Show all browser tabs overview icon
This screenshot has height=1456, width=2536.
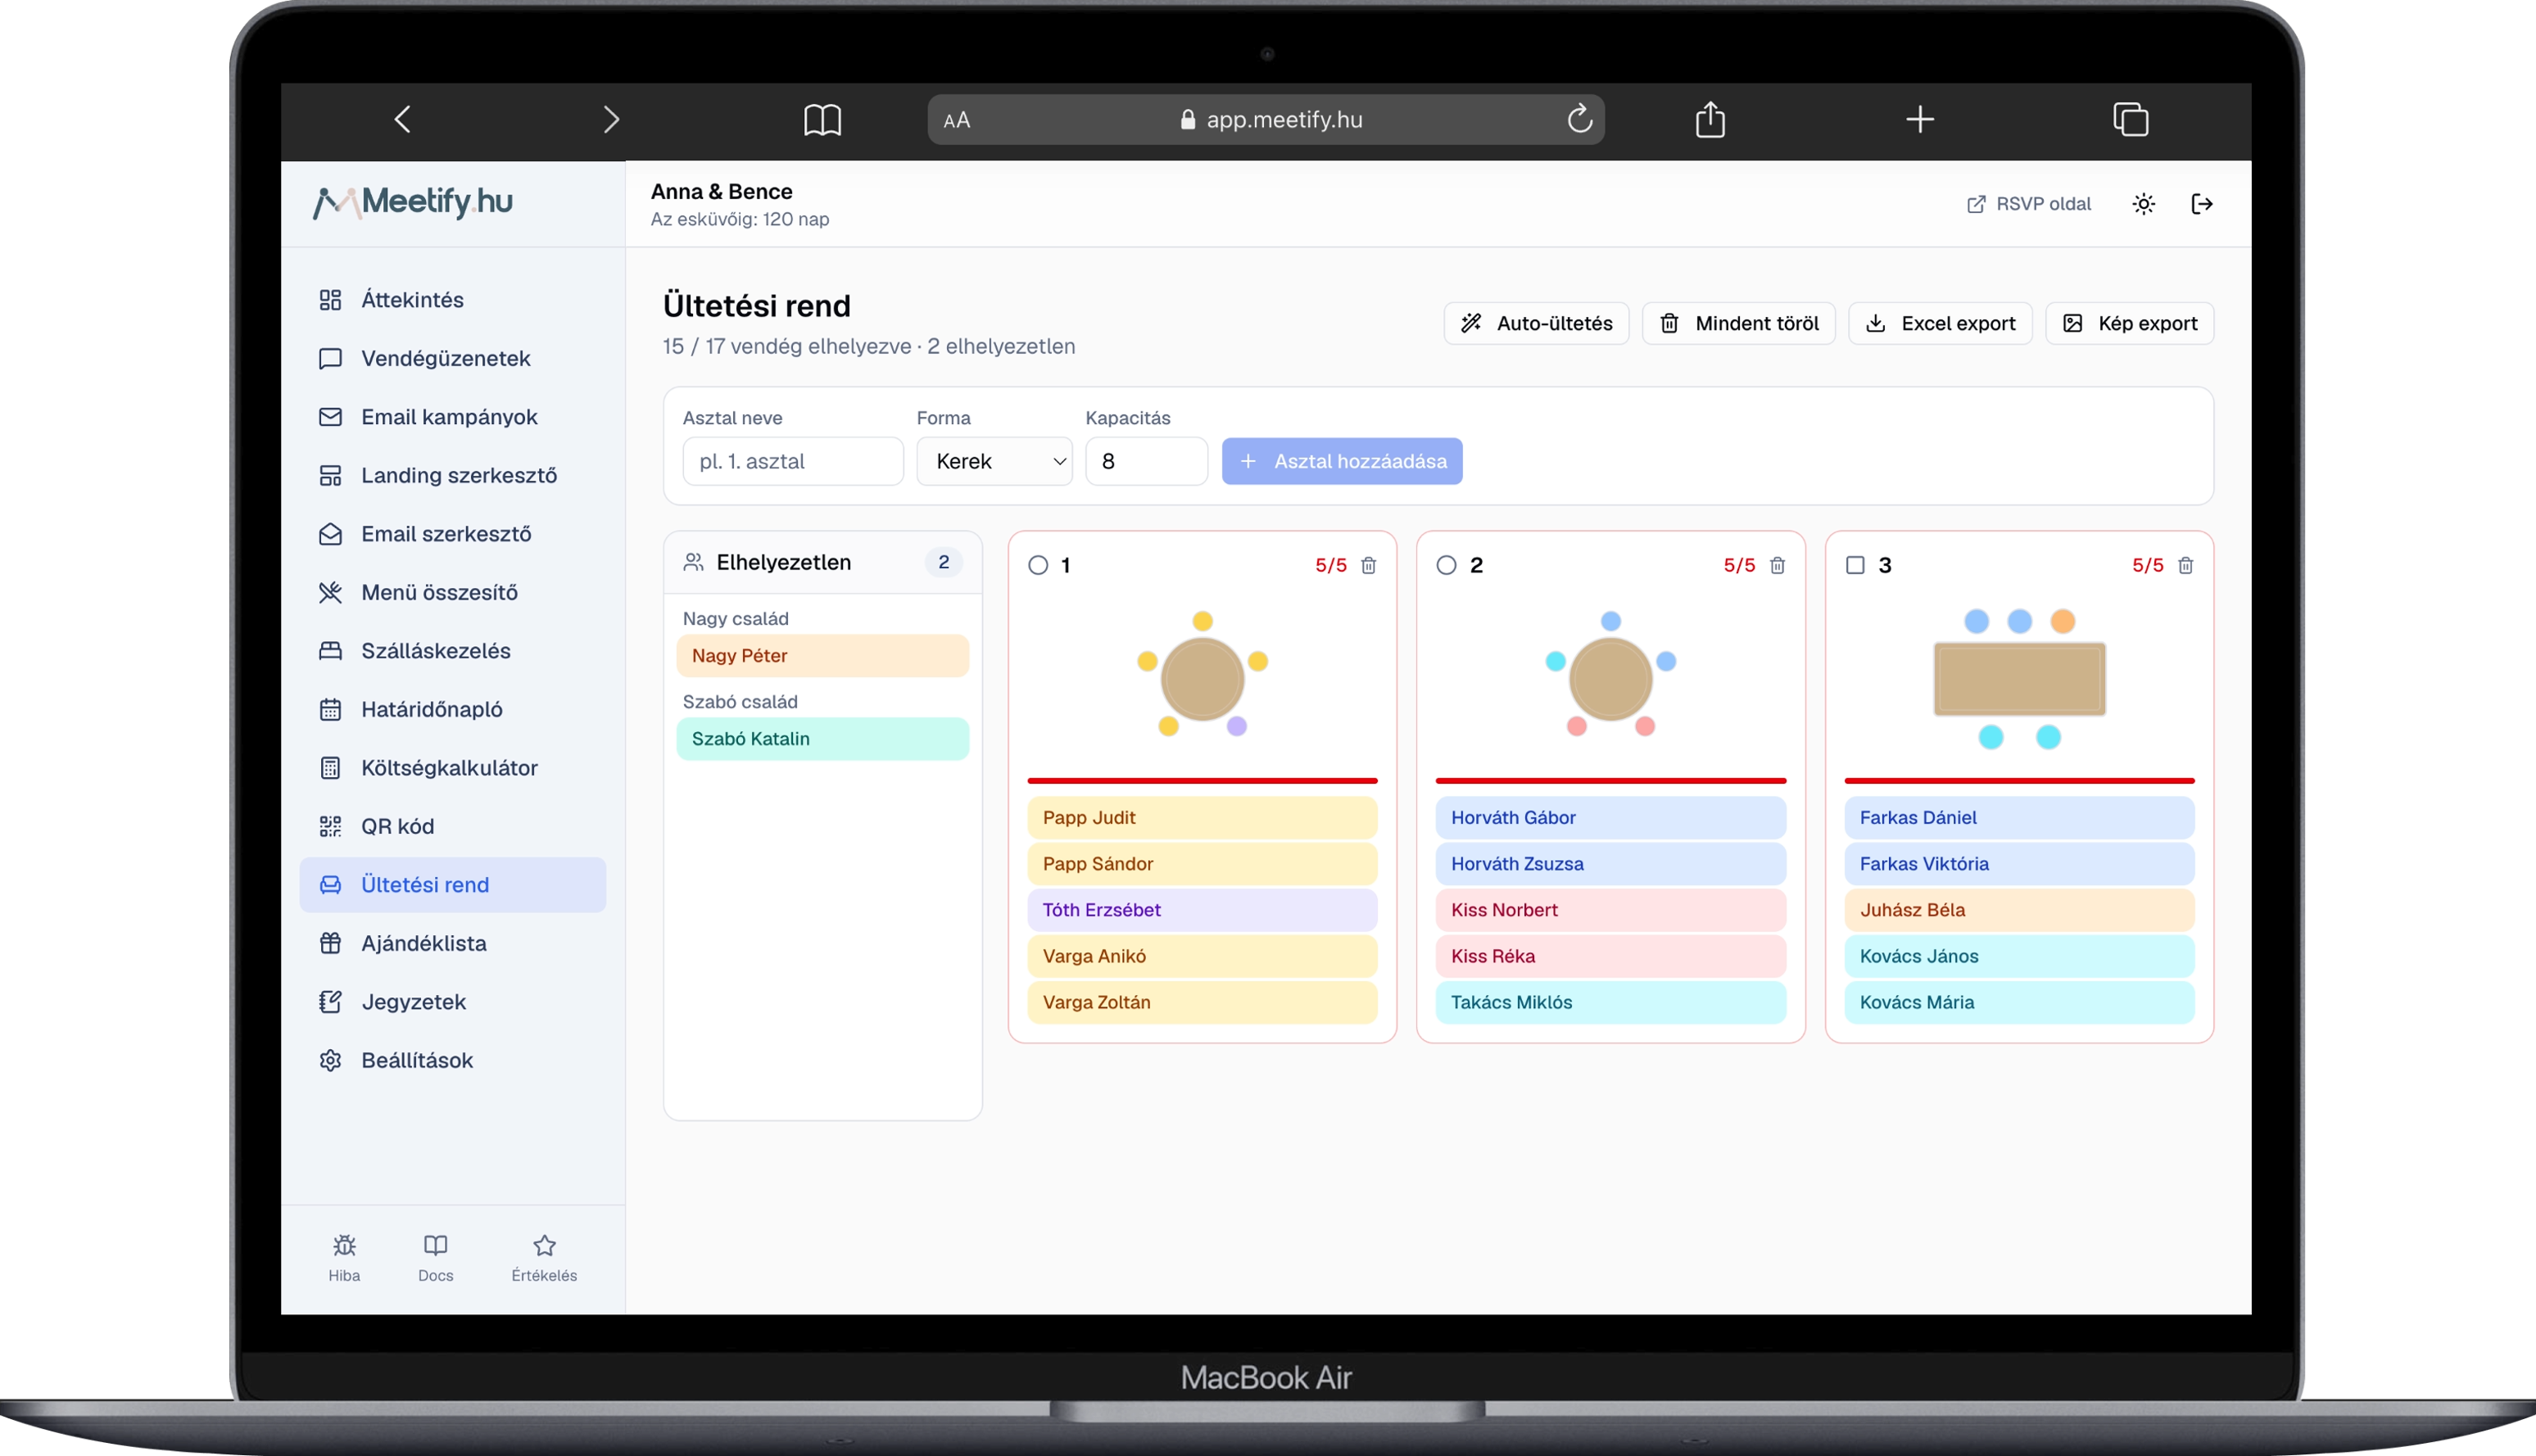(2130, 120)
